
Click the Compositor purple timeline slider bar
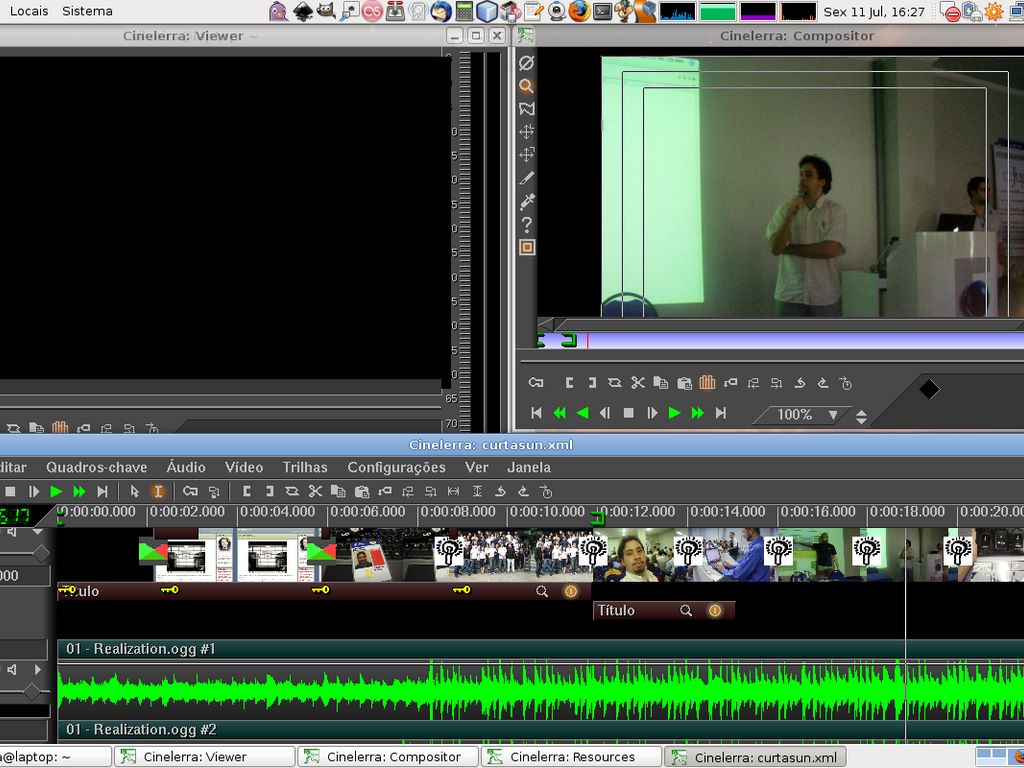tap(800, 341)
